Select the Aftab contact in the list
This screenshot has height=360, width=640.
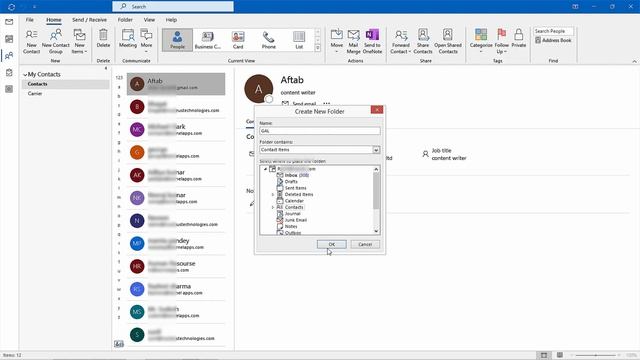click(x=176, y=84)
